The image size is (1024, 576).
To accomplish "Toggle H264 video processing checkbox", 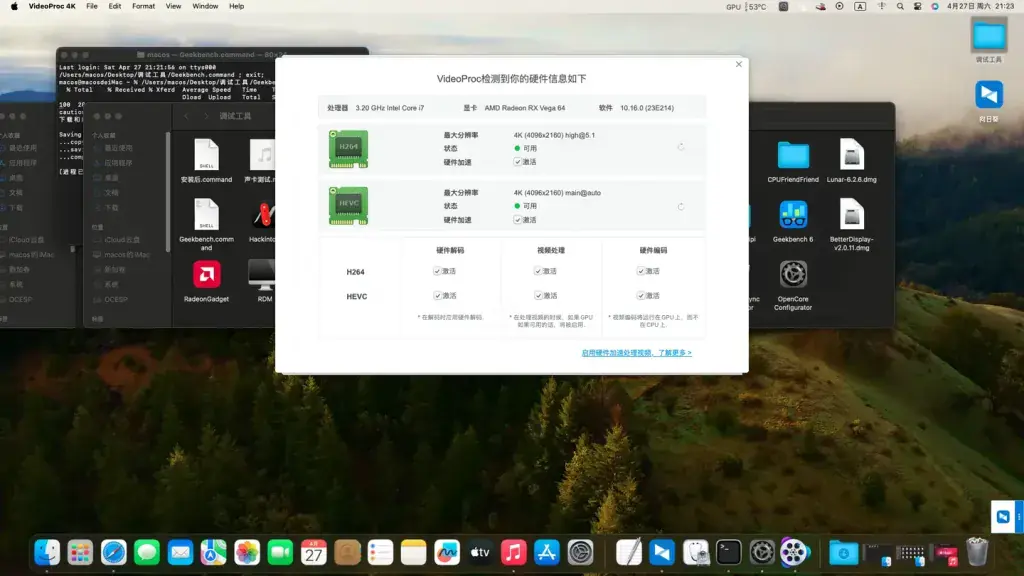I will tap(537, 270).
